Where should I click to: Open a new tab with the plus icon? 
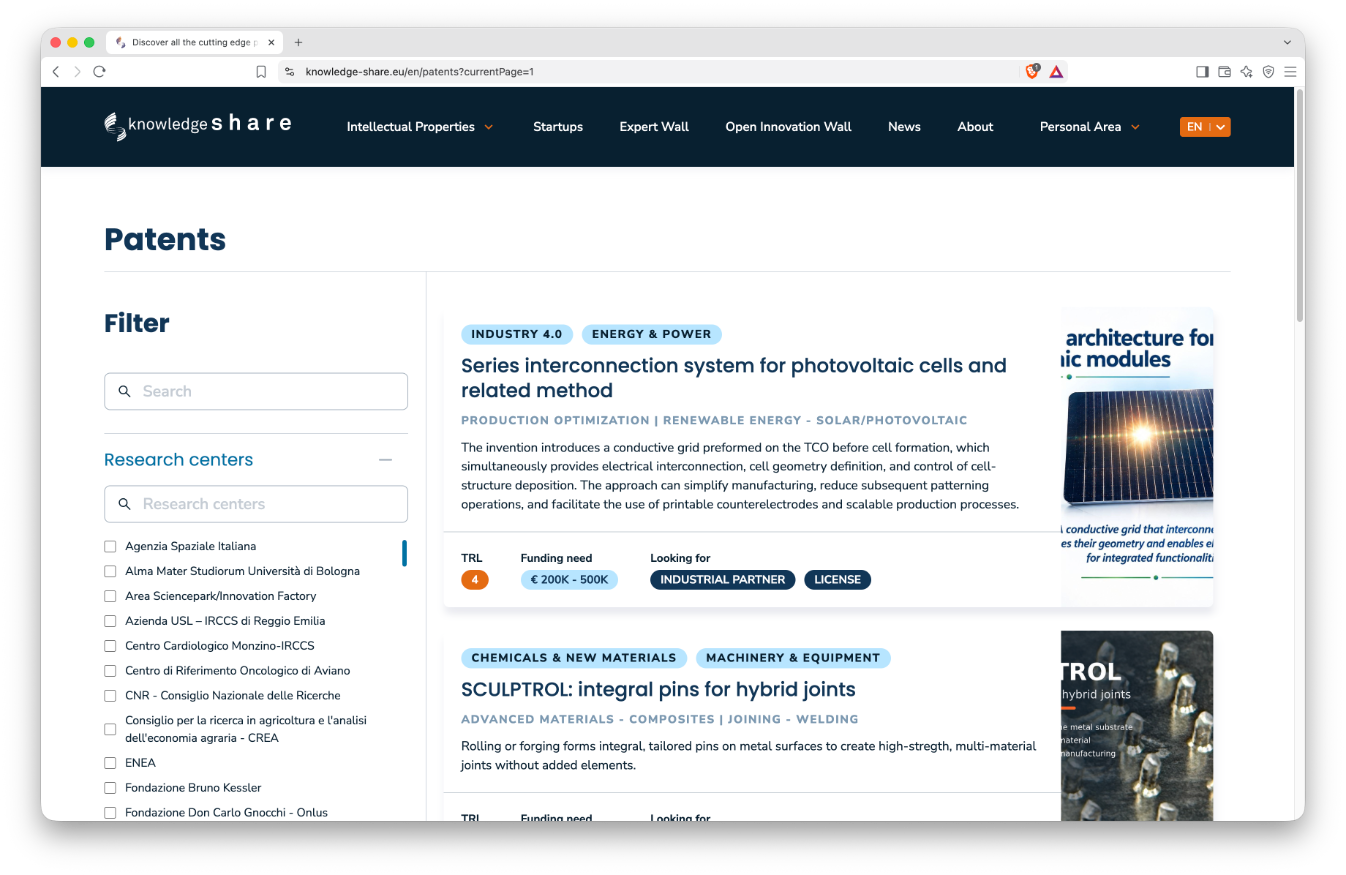298,42
